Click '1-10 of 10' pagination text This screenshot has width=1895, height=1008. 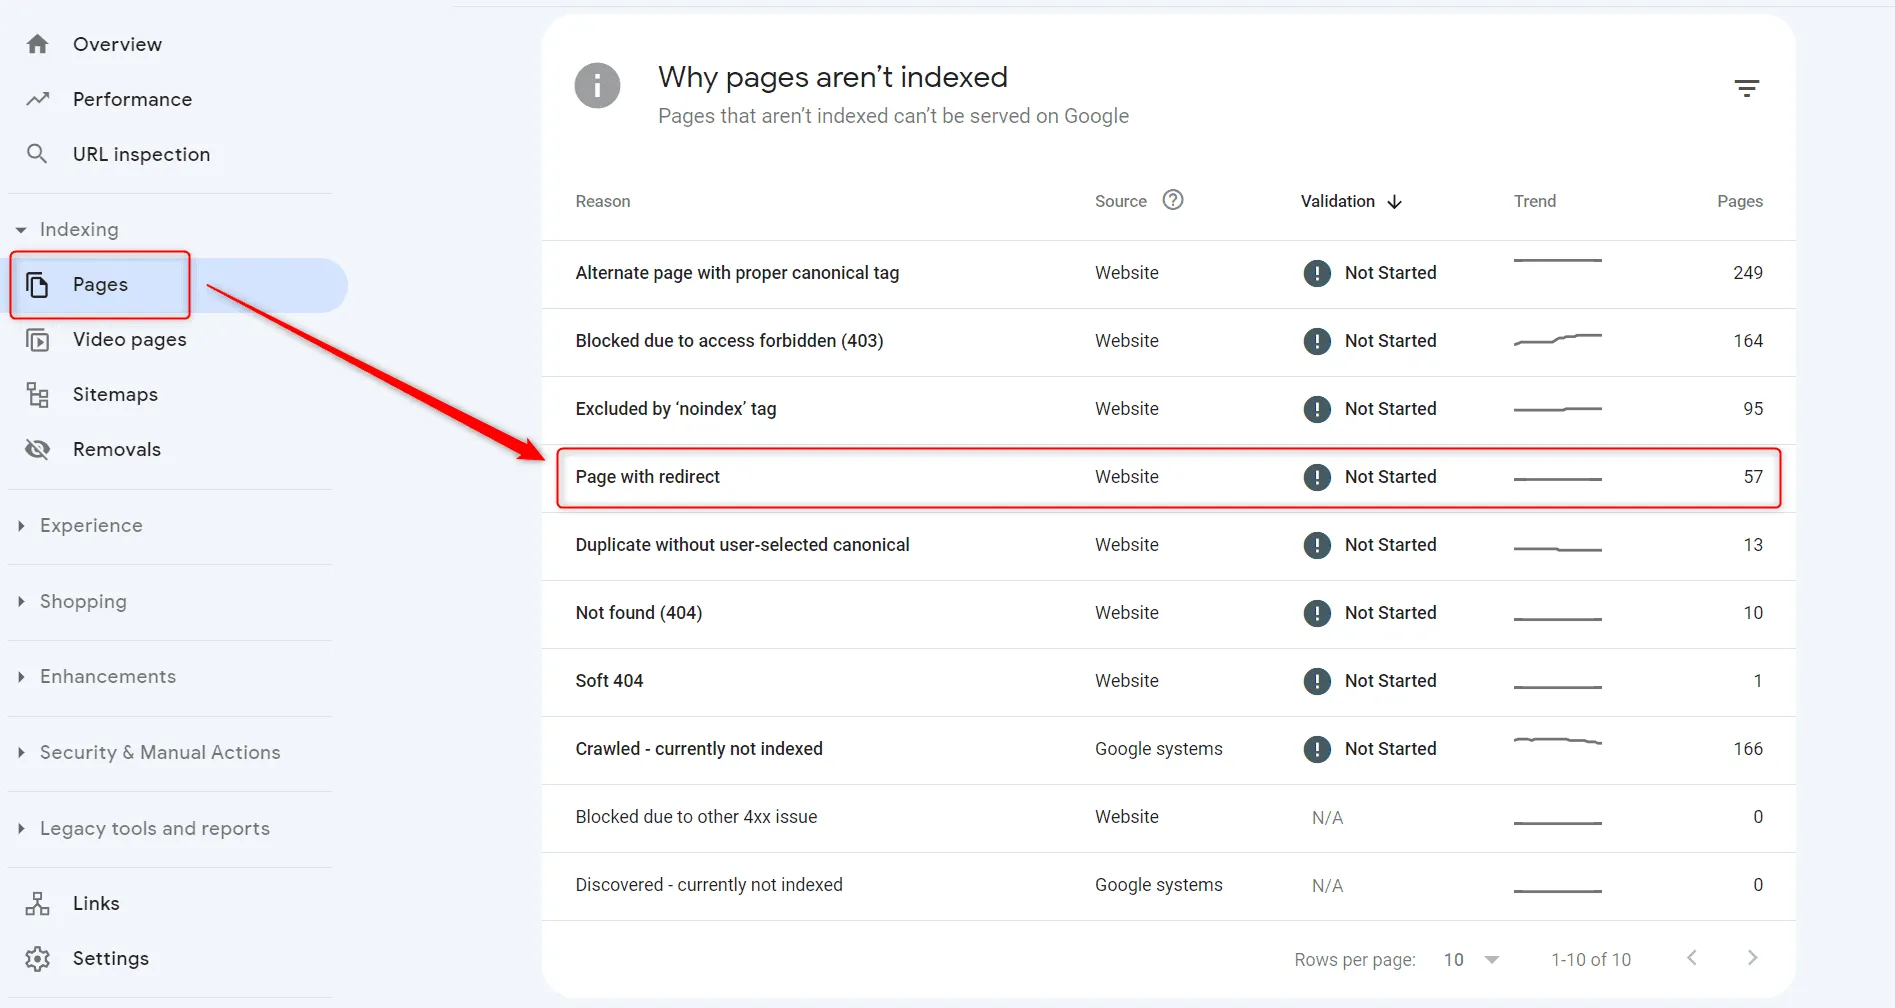1590,959
